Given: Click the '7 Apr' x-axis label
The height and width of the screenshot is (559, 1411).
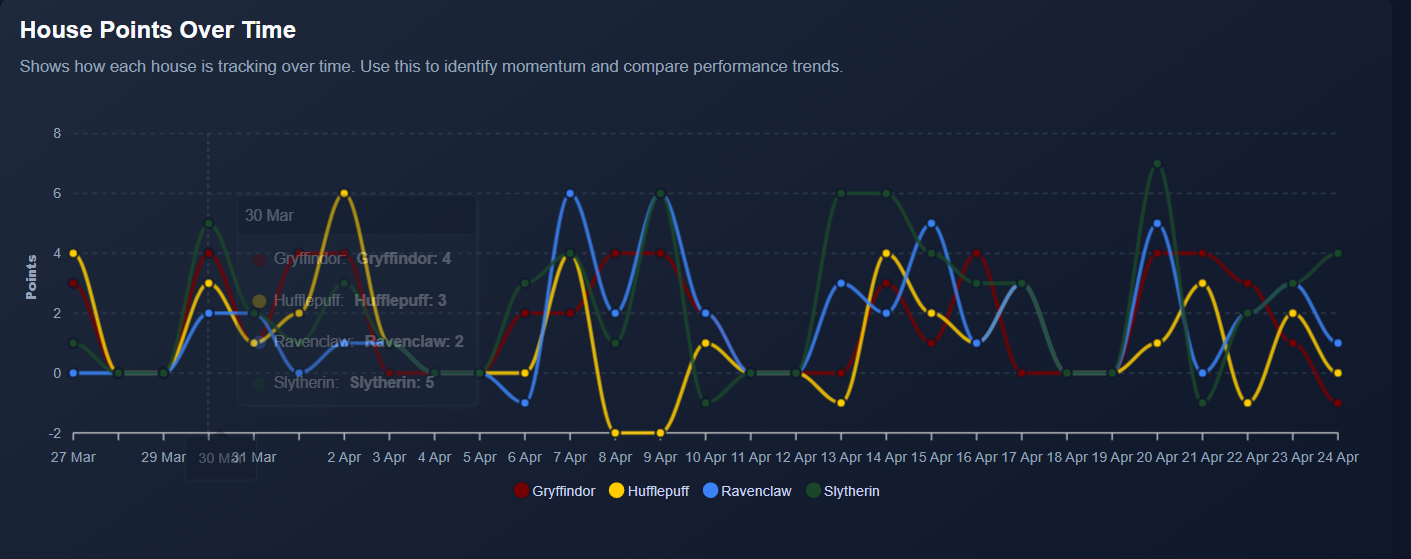Looking at the screenshot, I should point(570,457).
